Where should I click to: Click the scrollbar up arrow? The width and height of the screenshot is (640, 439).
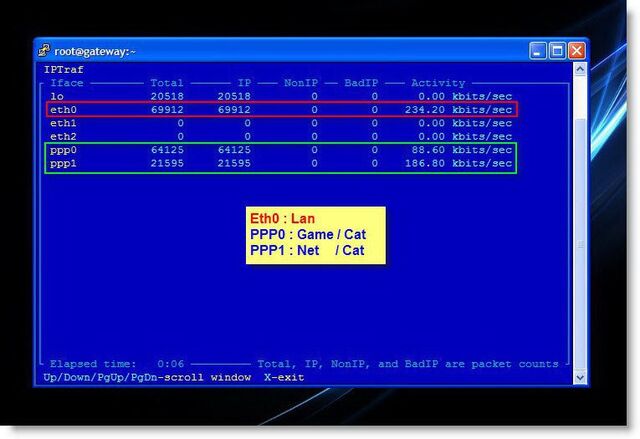[x=580, y=69]
